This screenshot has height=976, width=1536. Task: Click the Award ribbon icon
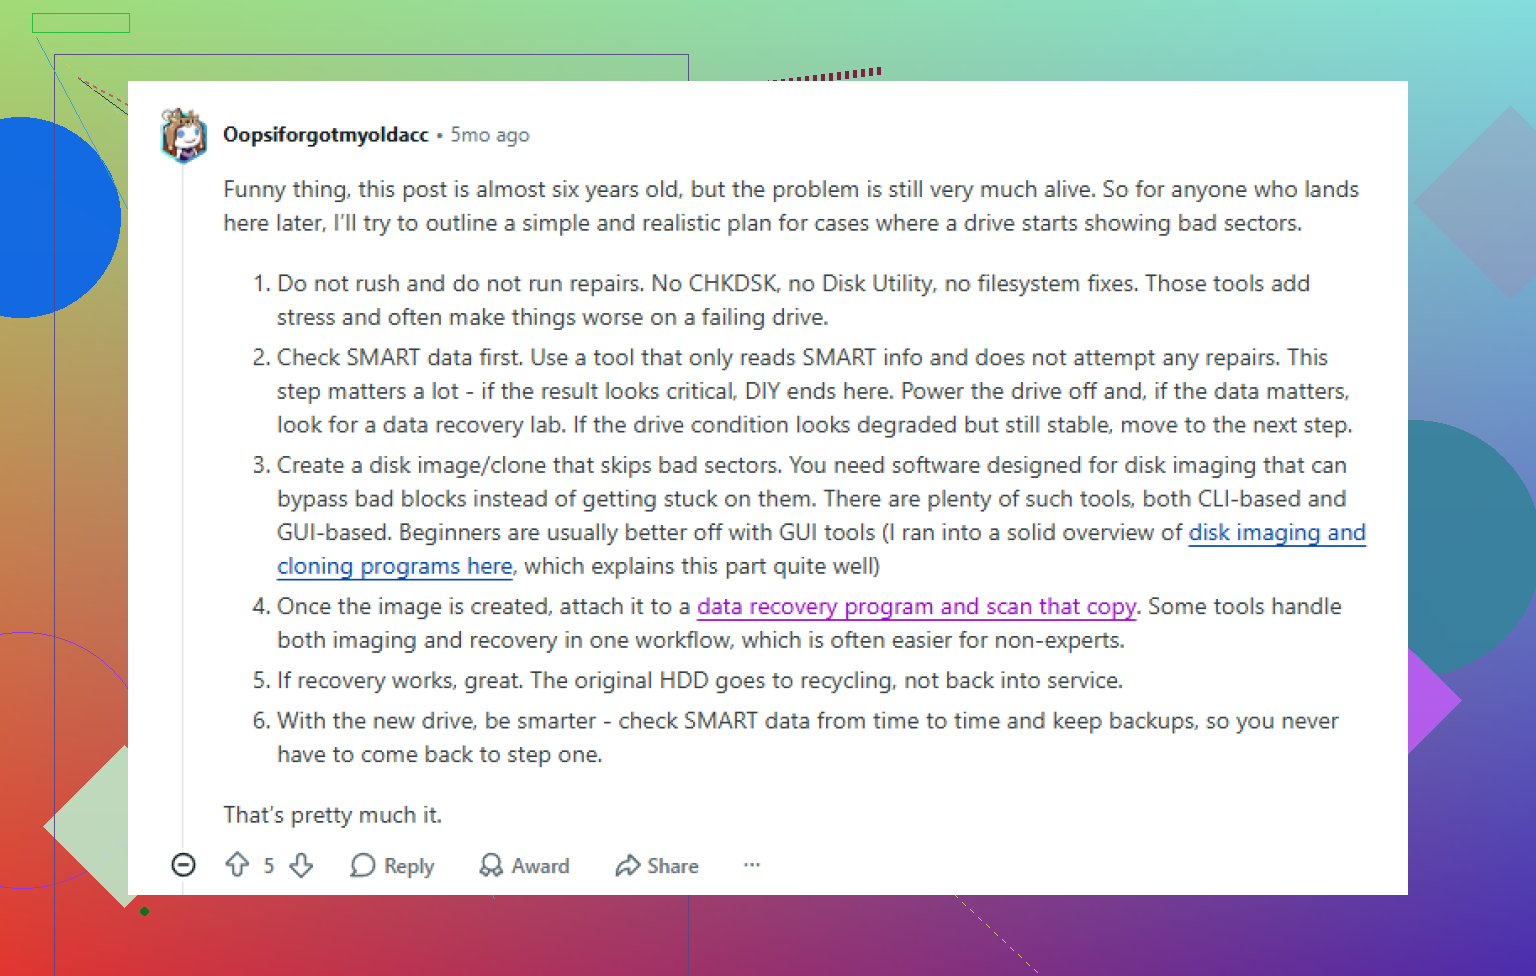491,865
